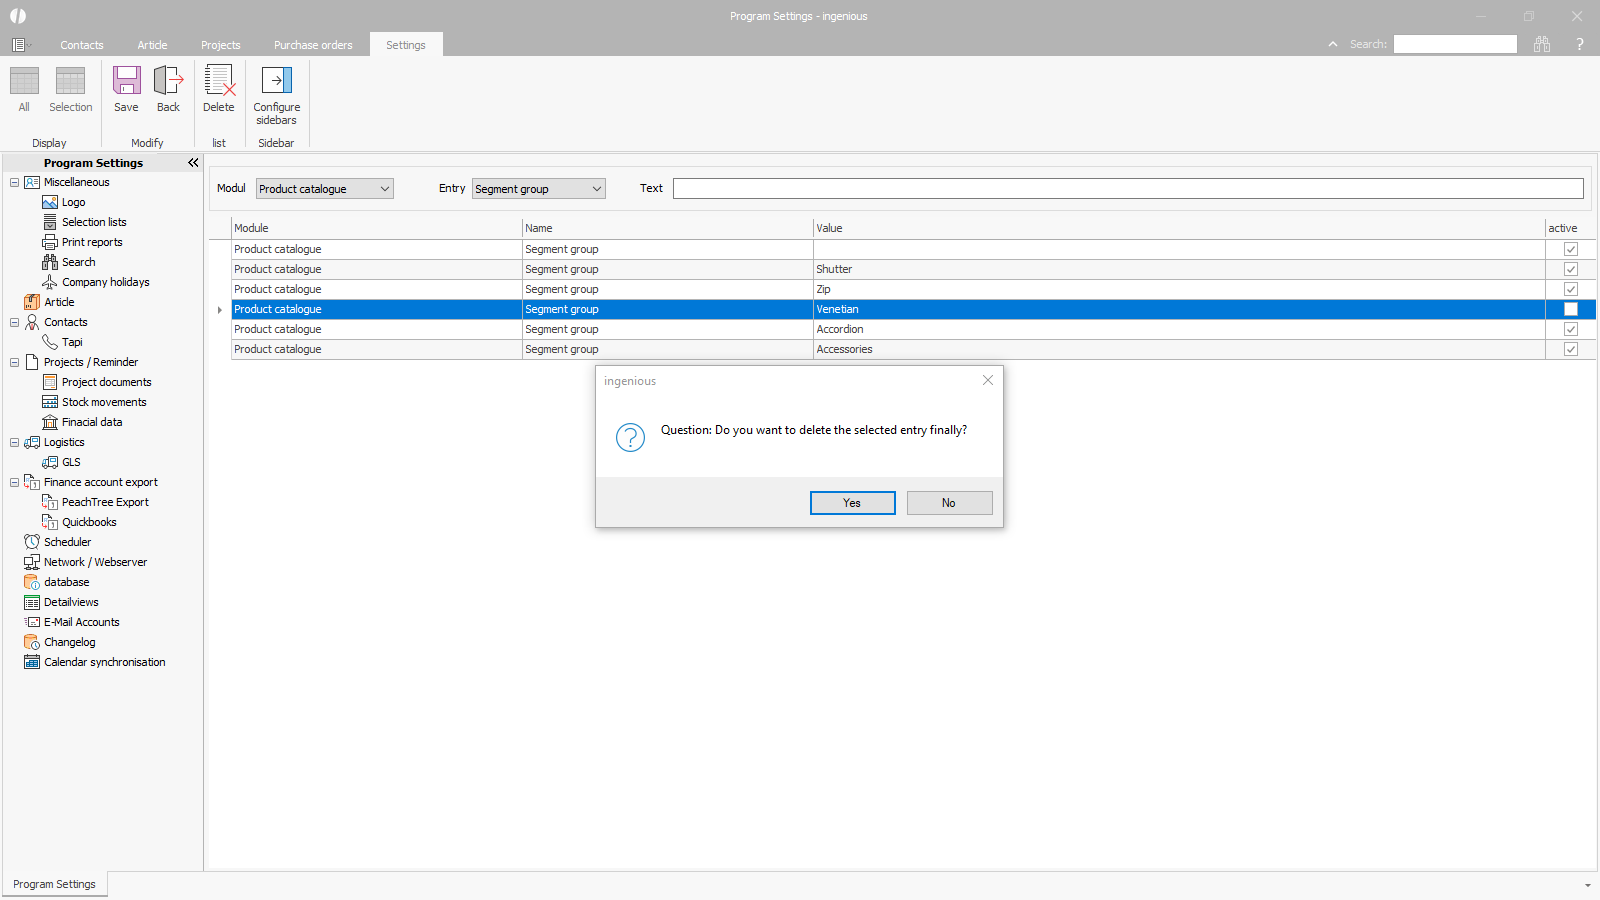Screen dimensions: 1600x900
Task: Collapse the Miscellaneous tree node
Action: 15,182
